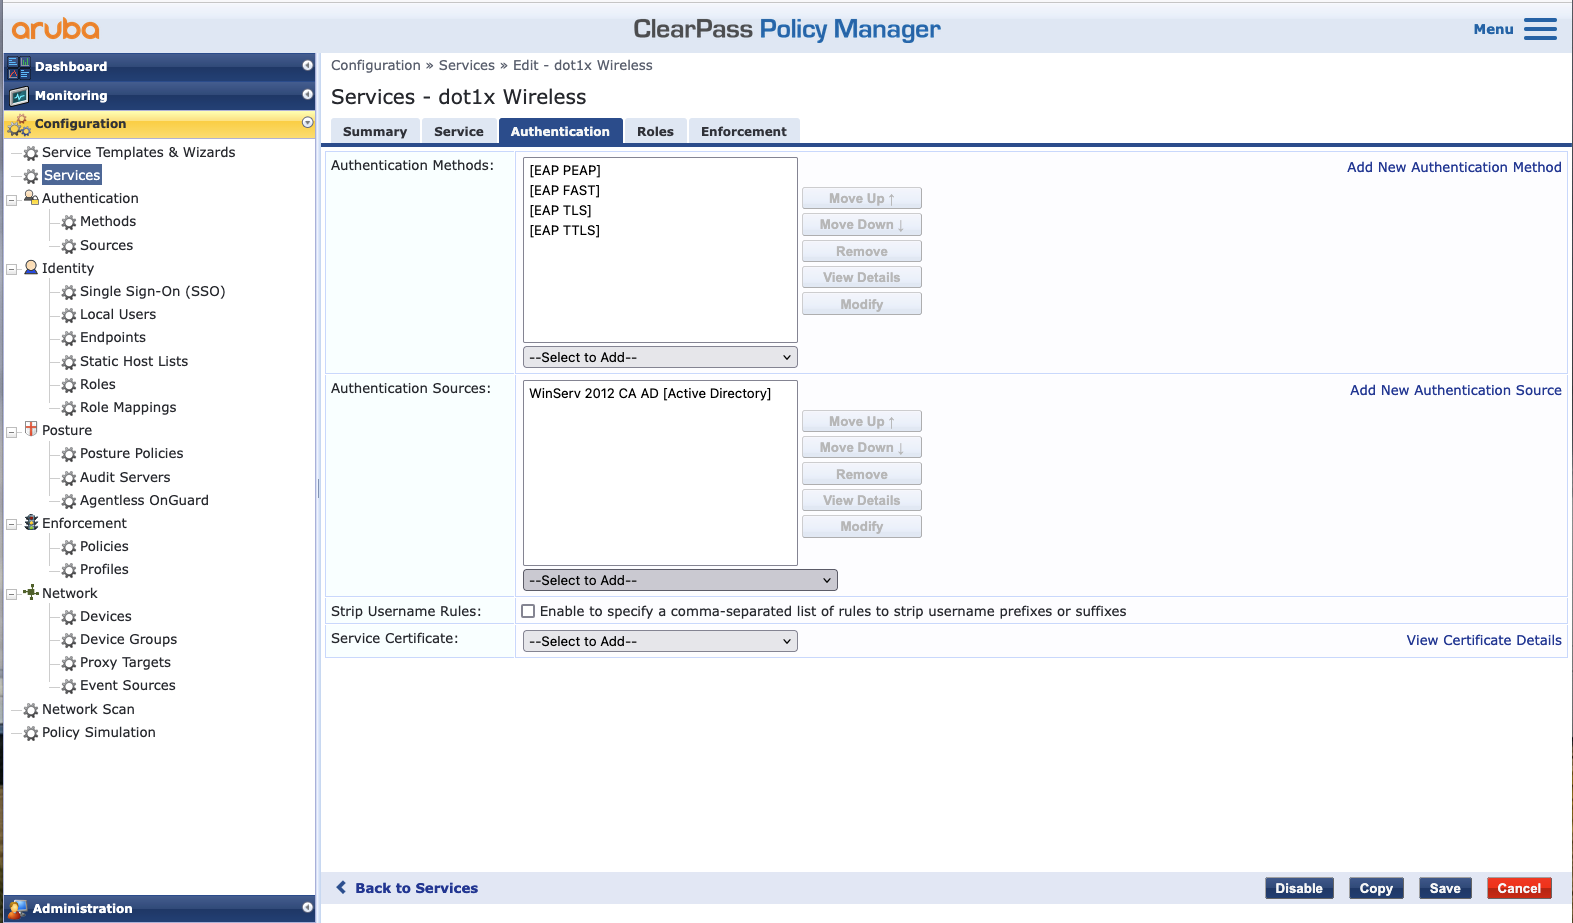Open Single Sign-On (SSO) tree item
This screenshot has width=1573, height=923.
152,291
